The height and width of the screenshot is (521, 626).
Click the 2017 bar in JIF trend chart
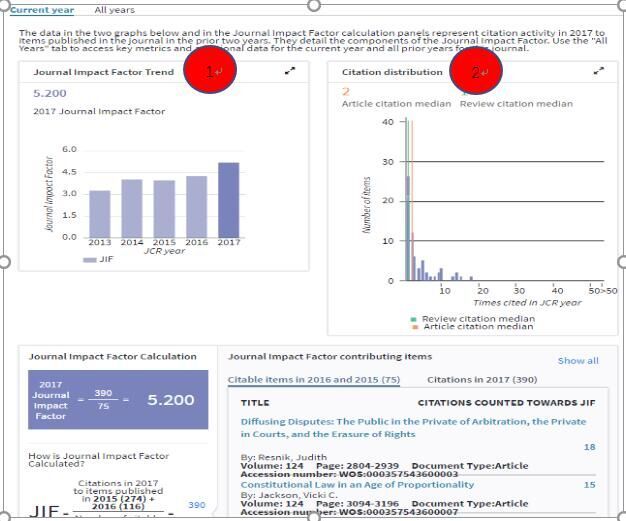point(229,199)
